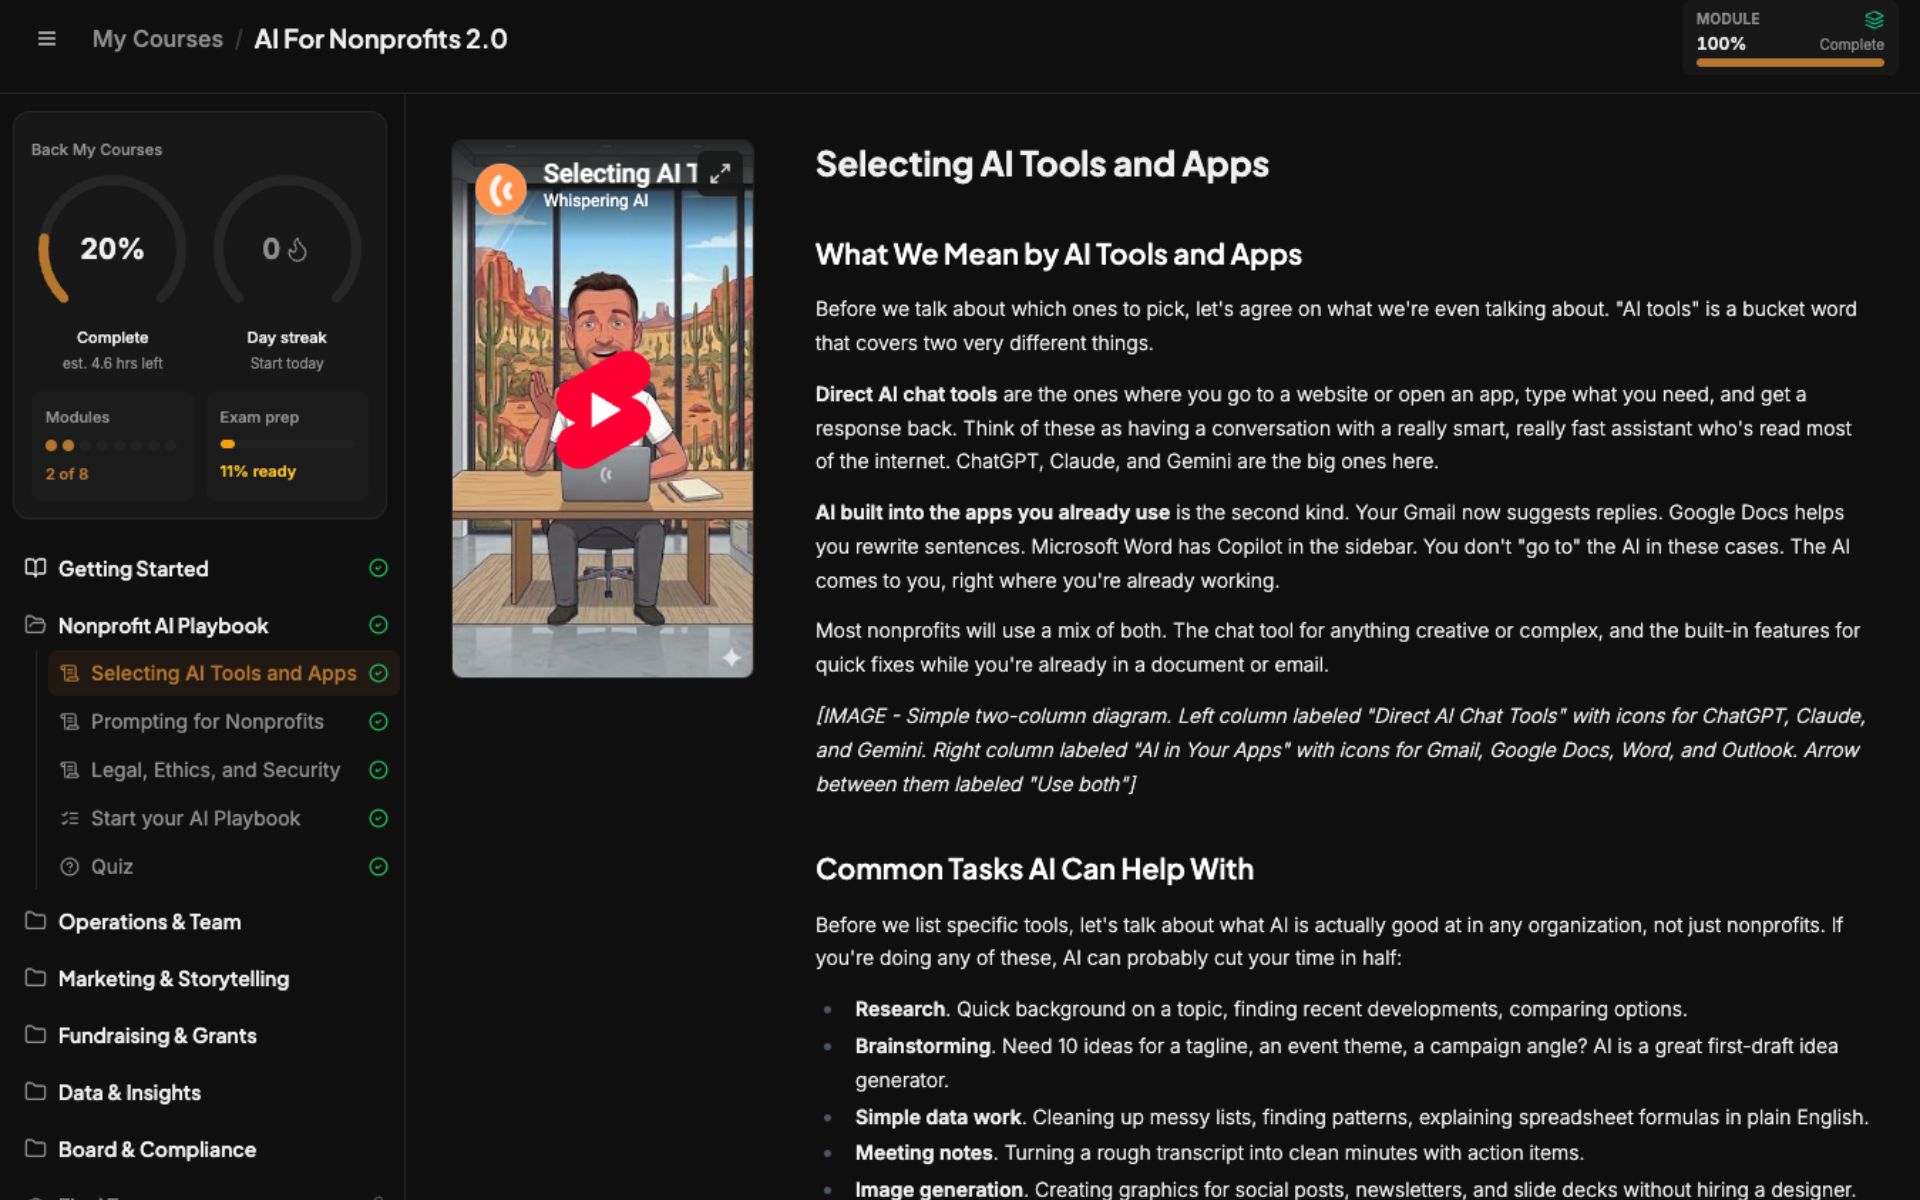The image size is (1920, 1200).
Task: Toggle completion check for Legal, Ethics, and Security
Action: [x=378, y=770]
